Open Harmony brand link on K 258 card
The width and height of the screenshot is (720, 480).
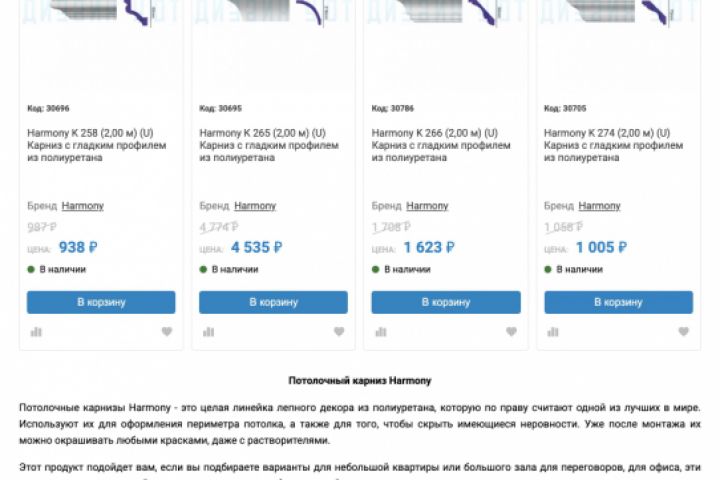(83, 206)
